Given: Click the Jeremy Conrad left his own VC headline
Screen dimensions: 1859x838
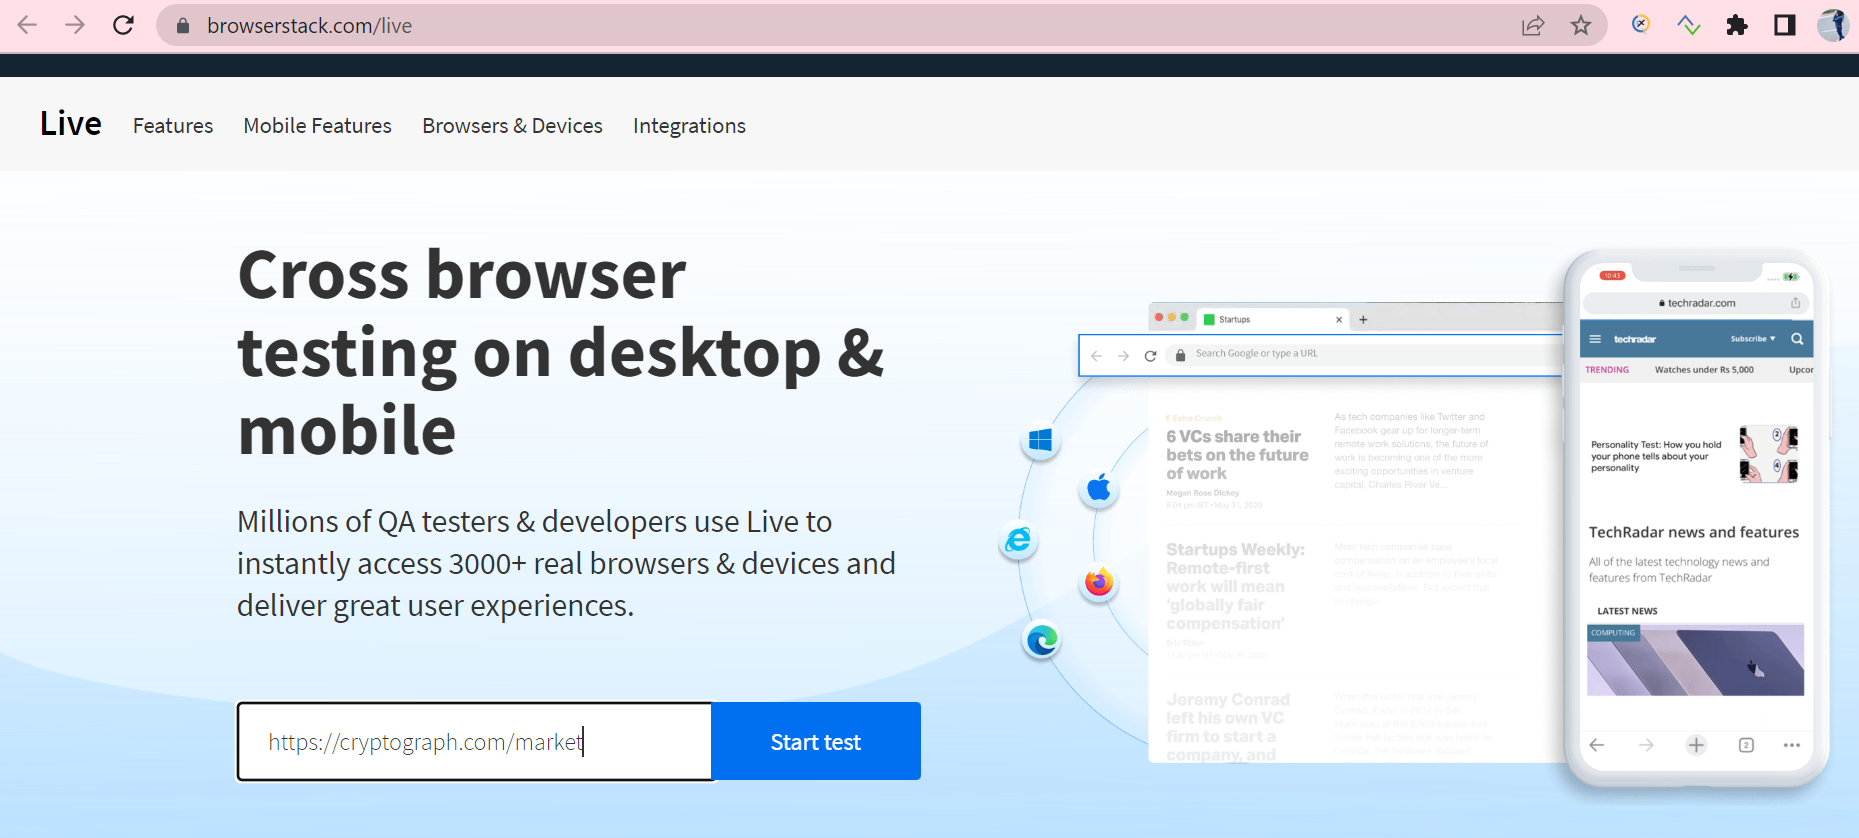Looking at the screenshot, I should 1228,727.
